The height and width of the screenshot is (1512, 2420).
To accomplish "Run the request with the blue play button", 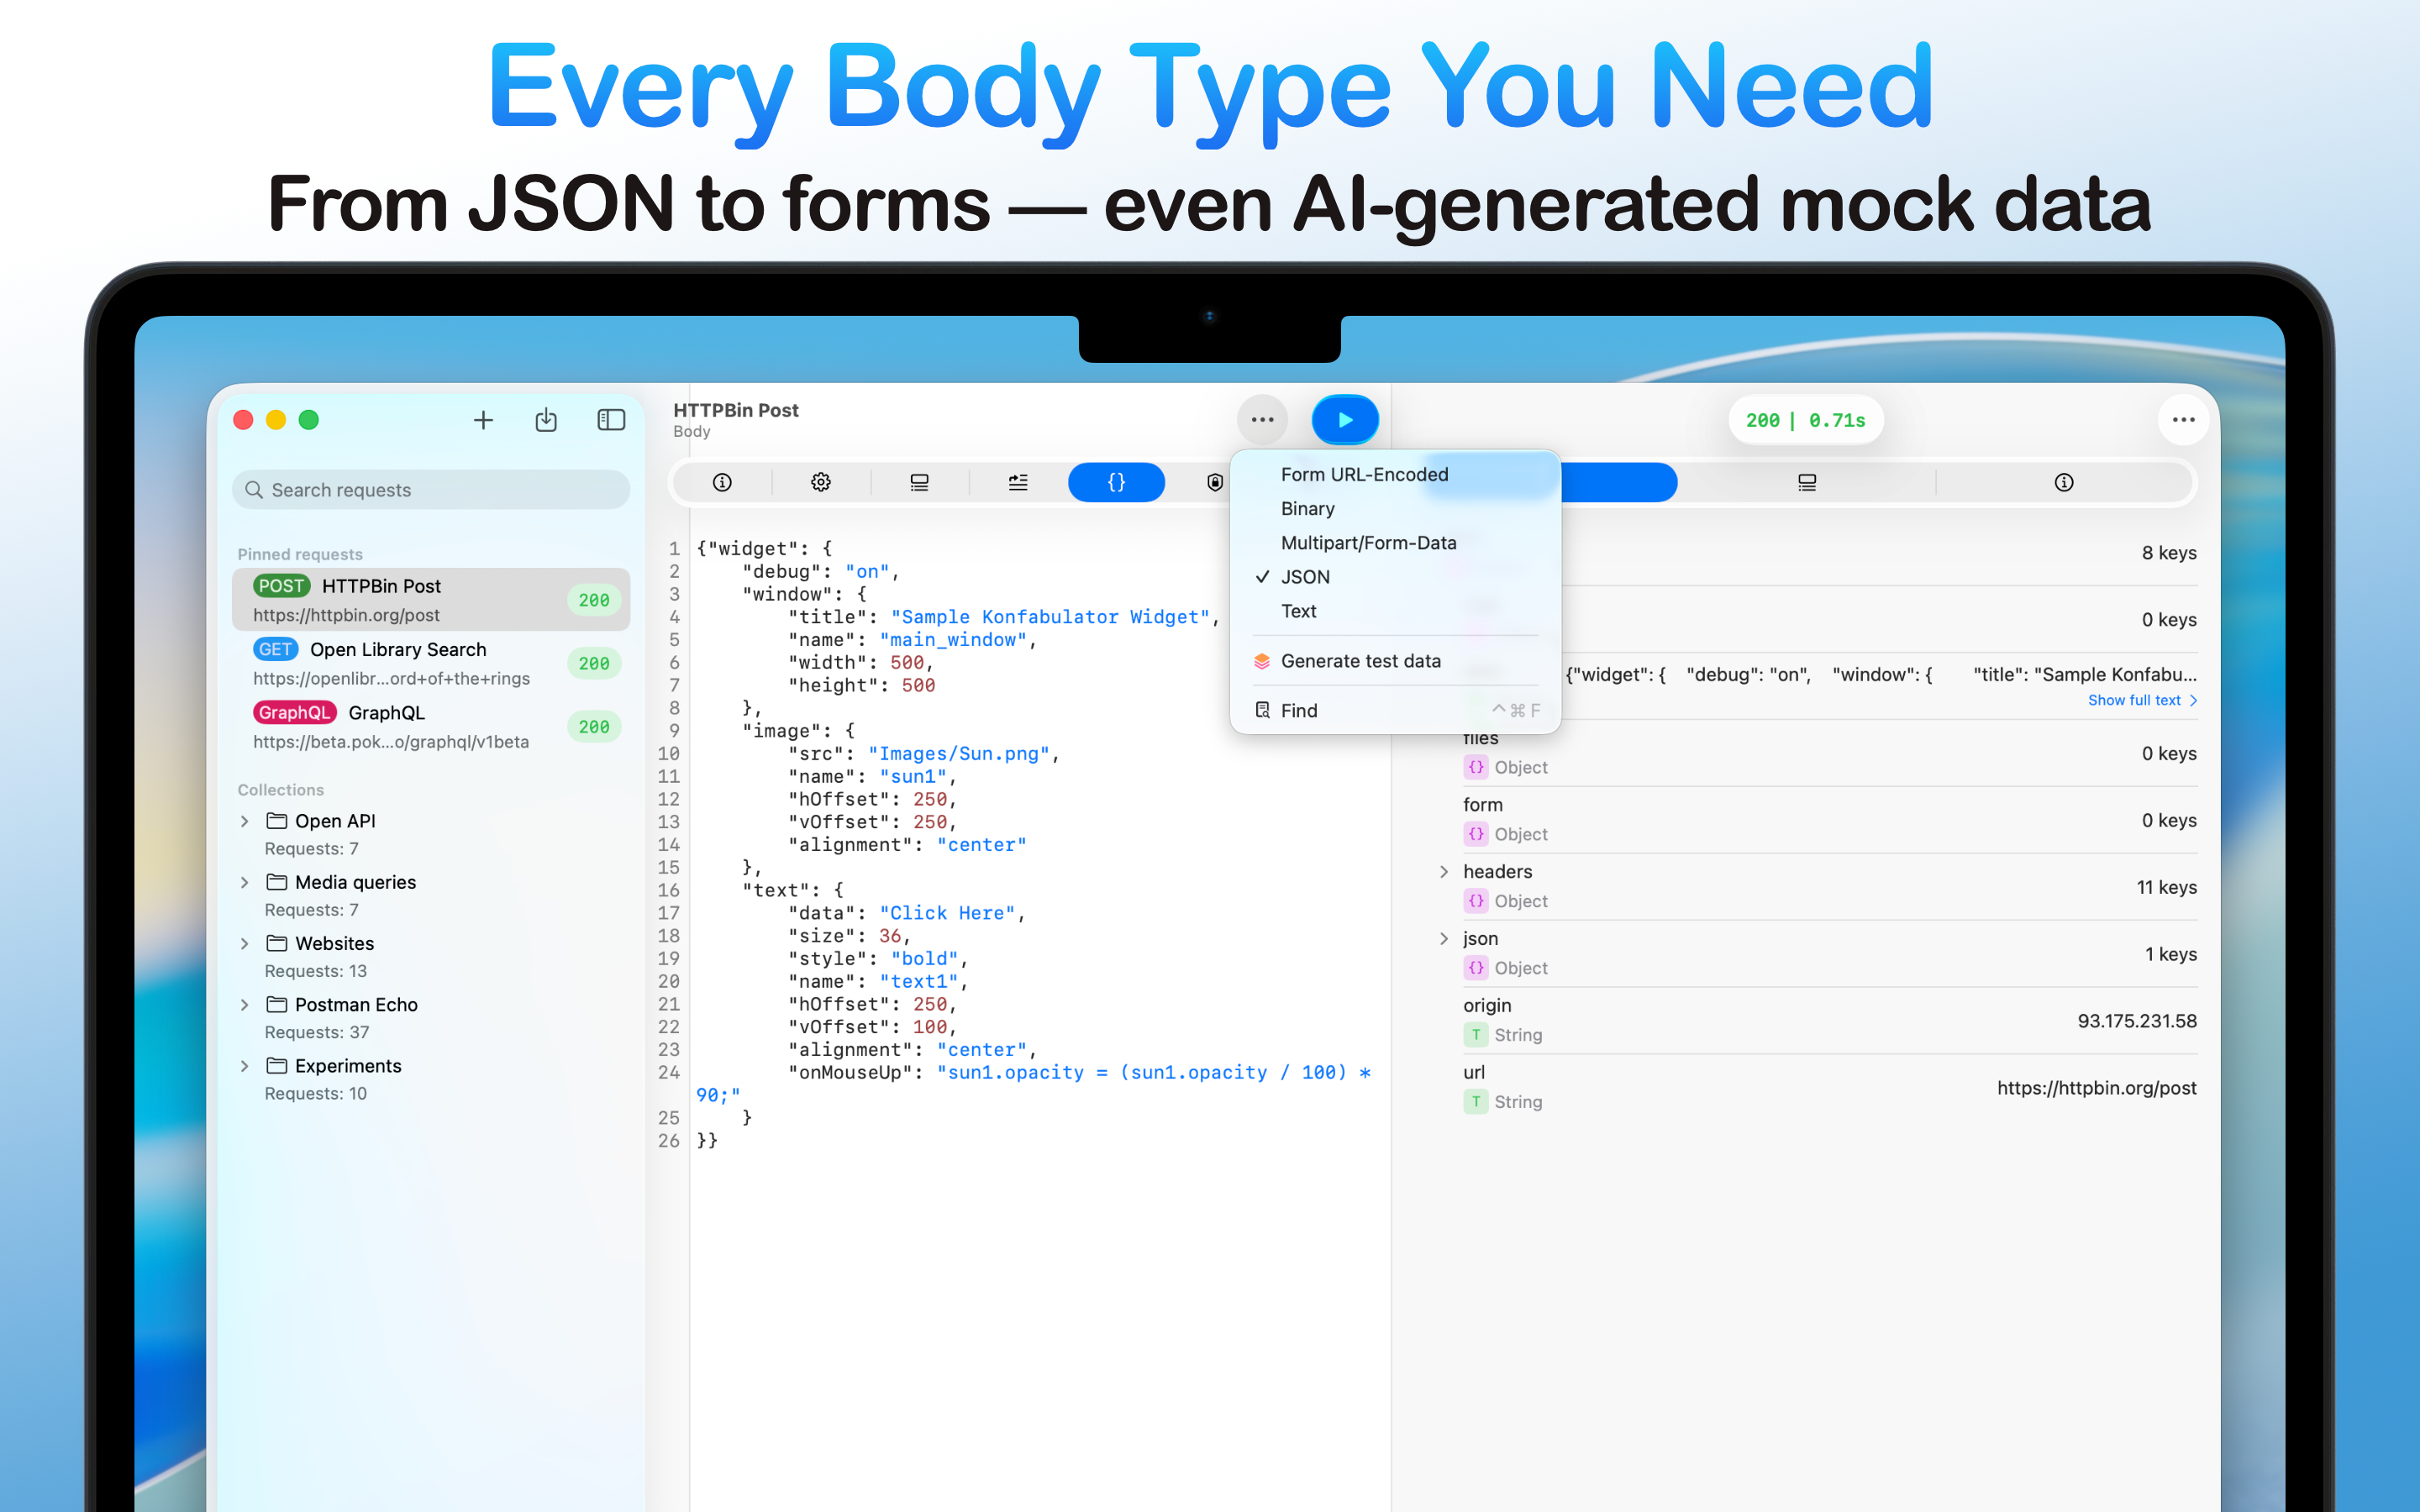I will (1345, 420).
